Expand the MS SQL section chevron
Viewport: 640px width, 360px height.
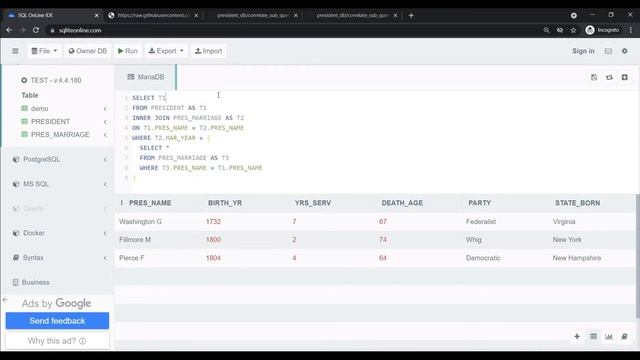point(105,184)
